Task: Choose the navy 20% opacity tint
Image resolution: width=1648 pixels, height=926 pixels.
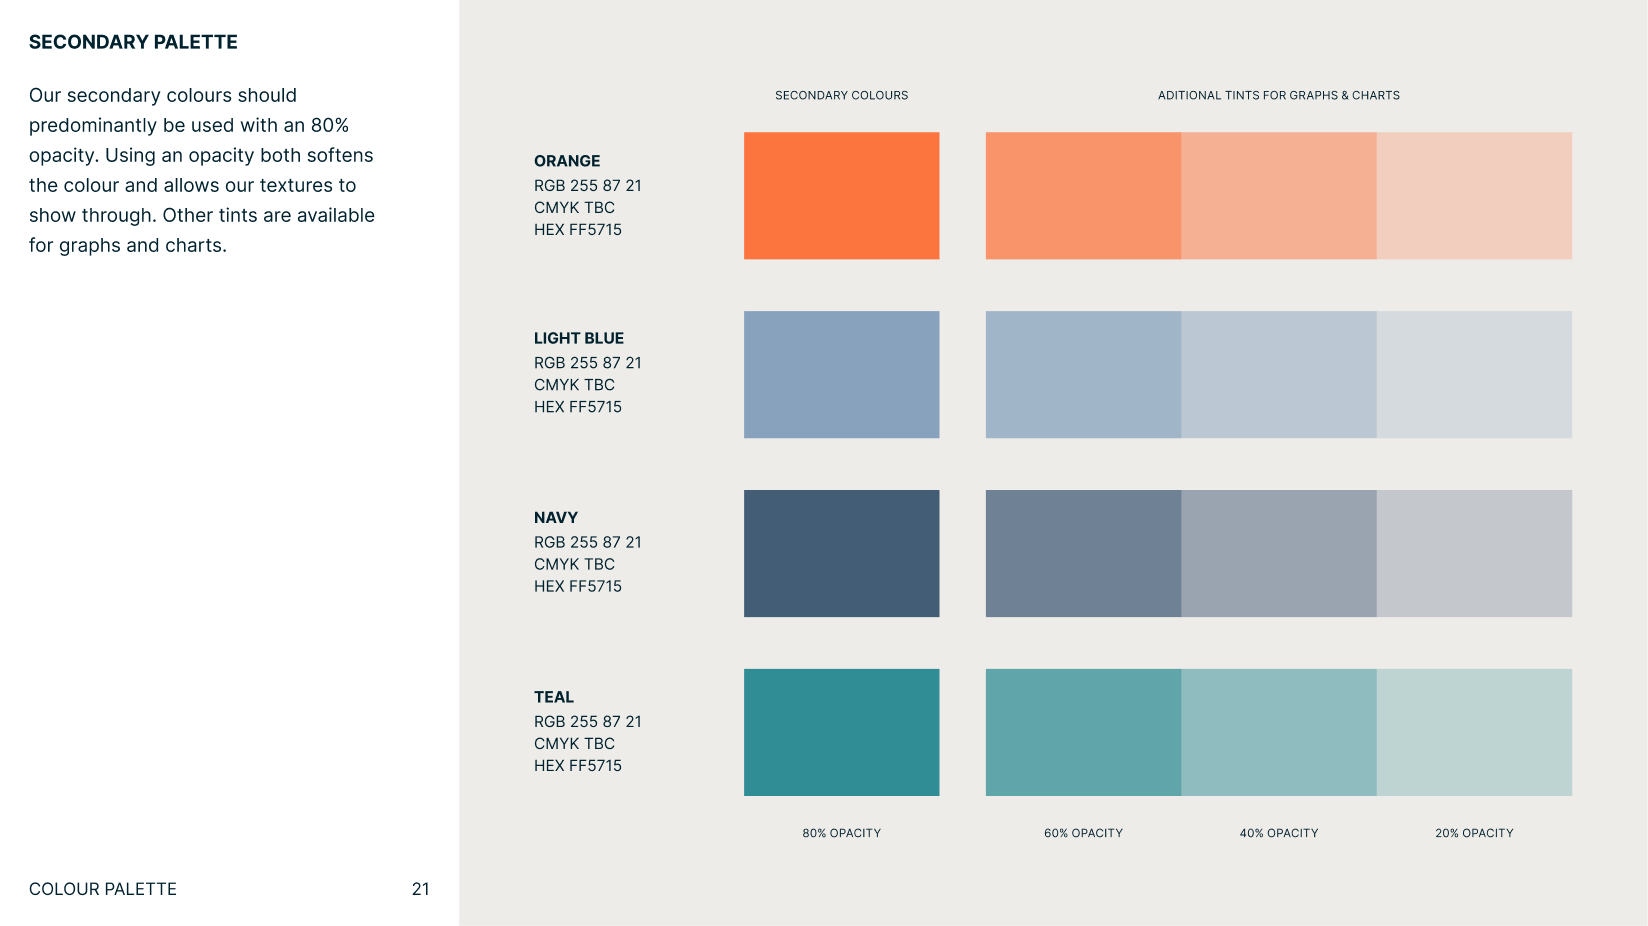Action: point(1474,553)
